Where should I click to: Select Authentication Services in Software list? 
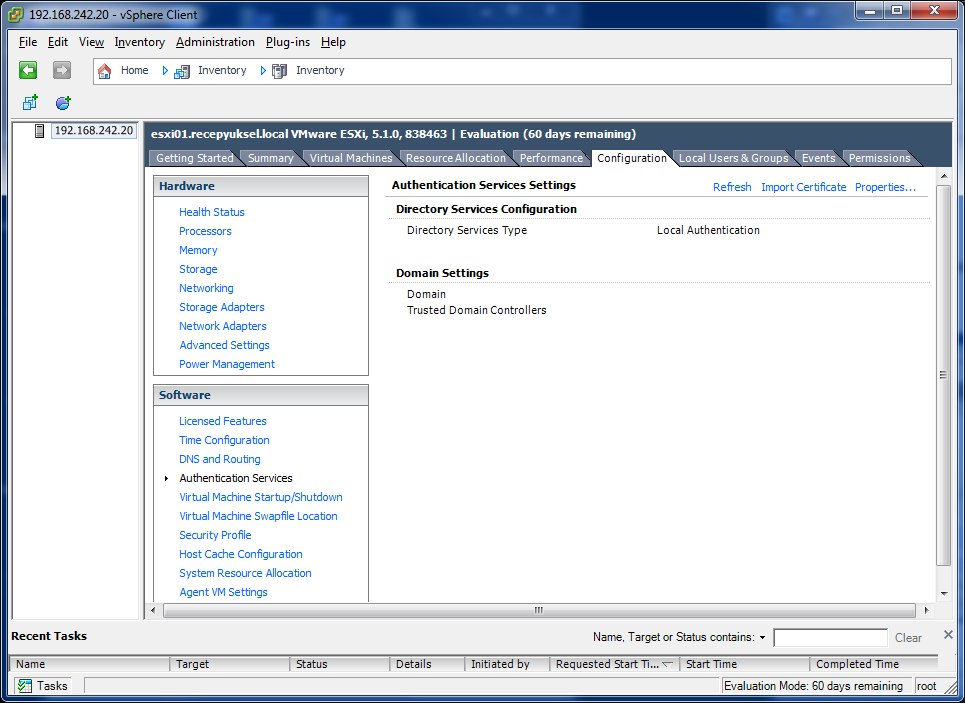[x=236, y=478]
